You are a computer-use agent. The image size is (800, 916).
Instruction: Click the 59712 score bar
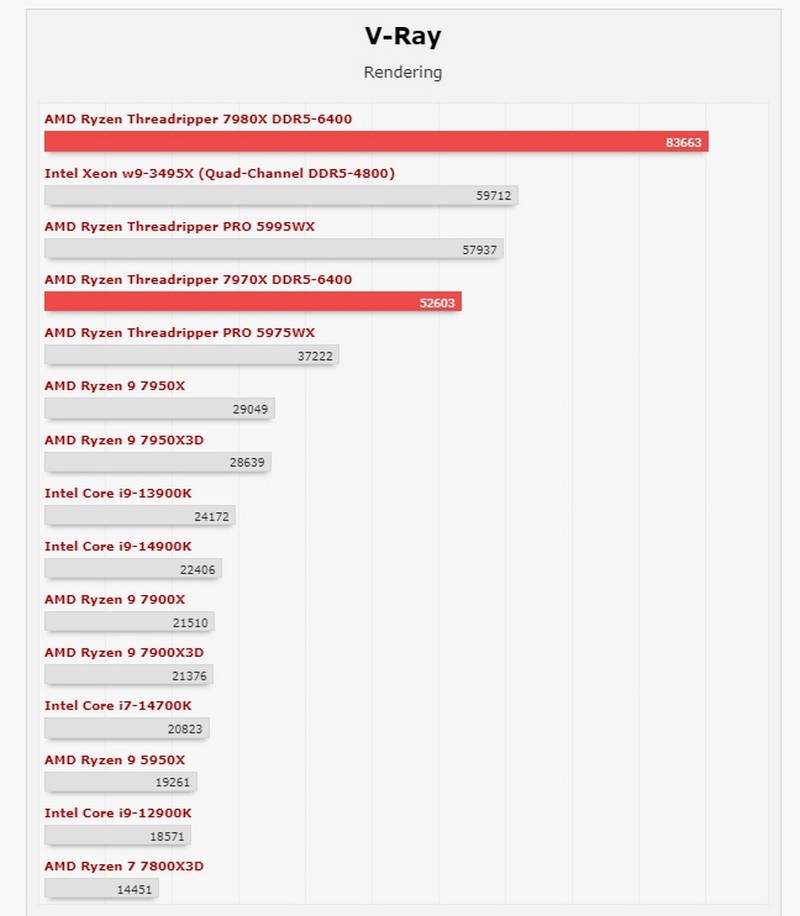281,196
